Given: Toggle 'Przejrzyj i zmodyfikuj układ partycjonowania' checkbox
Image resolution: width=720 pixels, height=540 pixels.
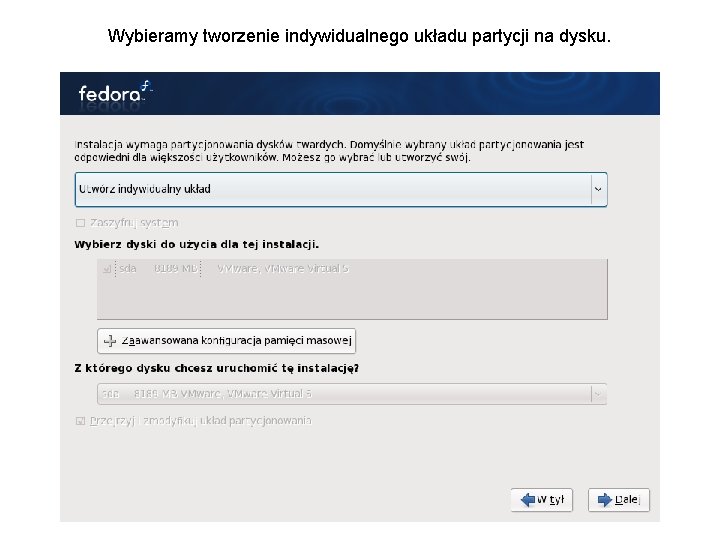Looking at the screenshot, I should pyautogui.click(x=80, y=421).
